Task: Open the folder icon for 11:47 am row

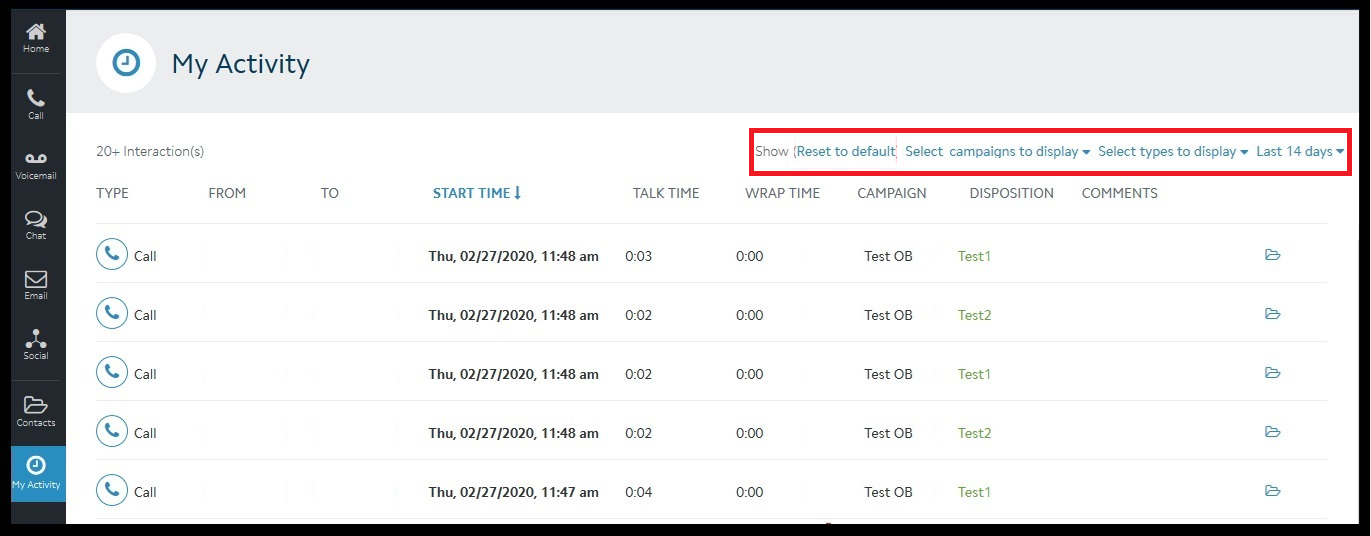Action: tap(1272, 491)
